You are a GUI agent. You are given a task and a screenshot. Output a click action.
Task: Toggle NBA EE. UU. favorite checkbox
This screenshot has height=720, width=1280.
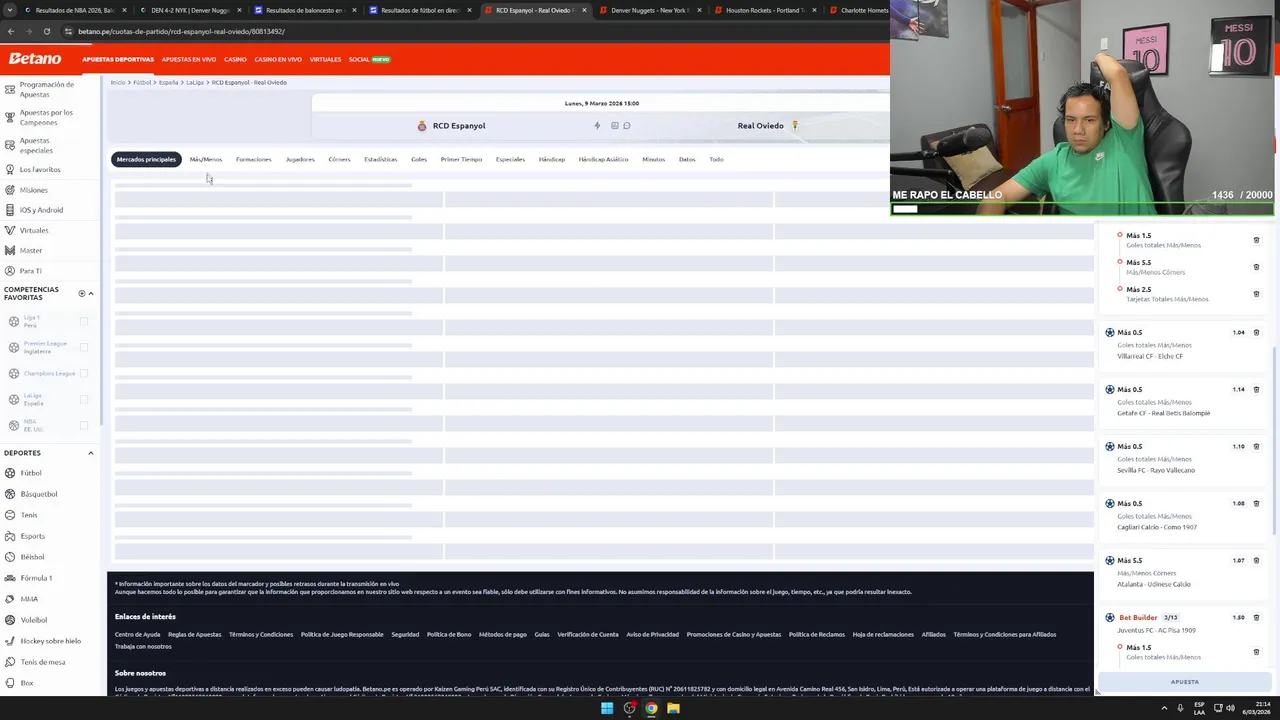coord(84,426)
